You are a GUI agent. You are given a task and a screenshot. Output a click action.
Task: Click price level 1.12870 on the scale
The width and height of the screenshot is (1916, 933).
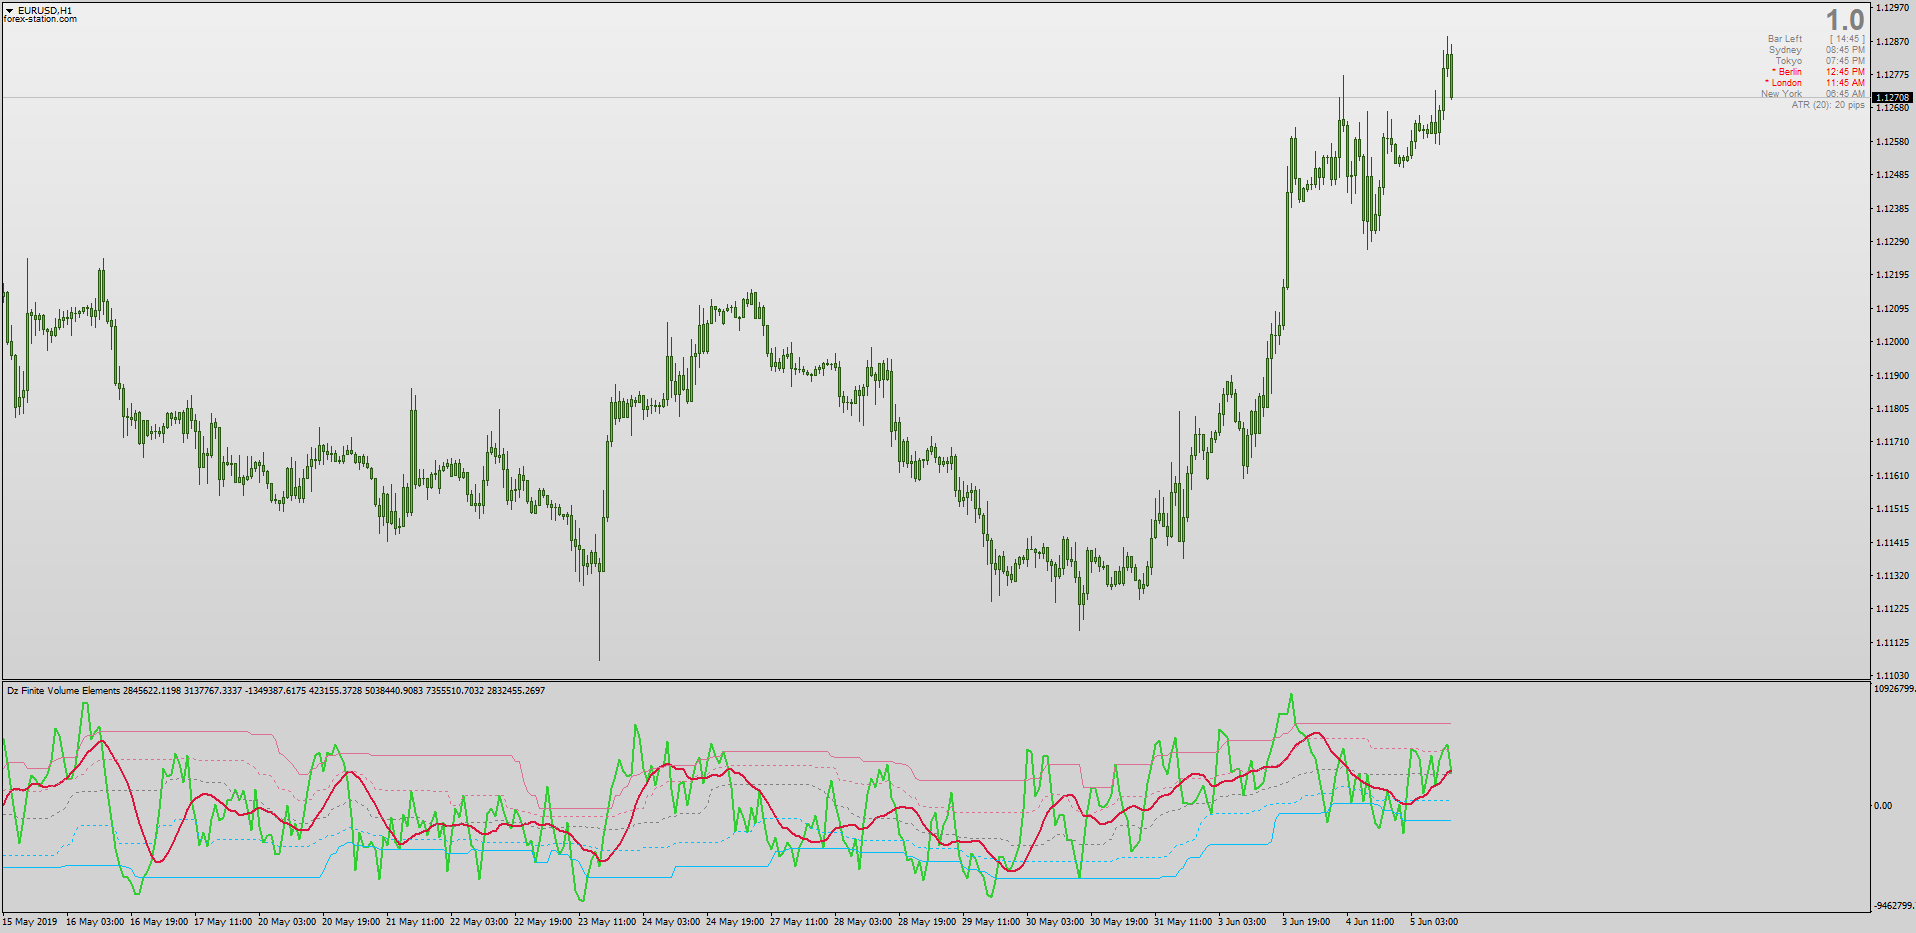click(1893, 42)
